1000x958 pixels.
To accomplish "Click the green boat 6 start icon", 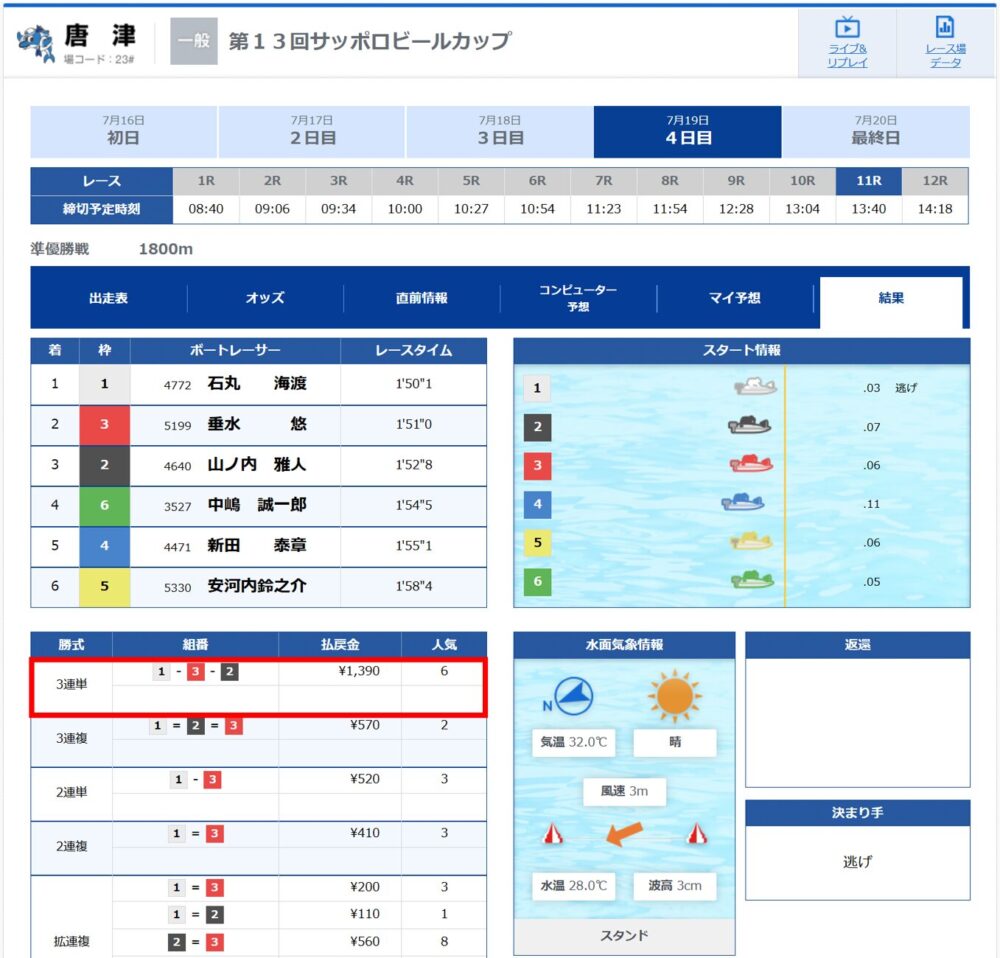I will click(753, 580).
